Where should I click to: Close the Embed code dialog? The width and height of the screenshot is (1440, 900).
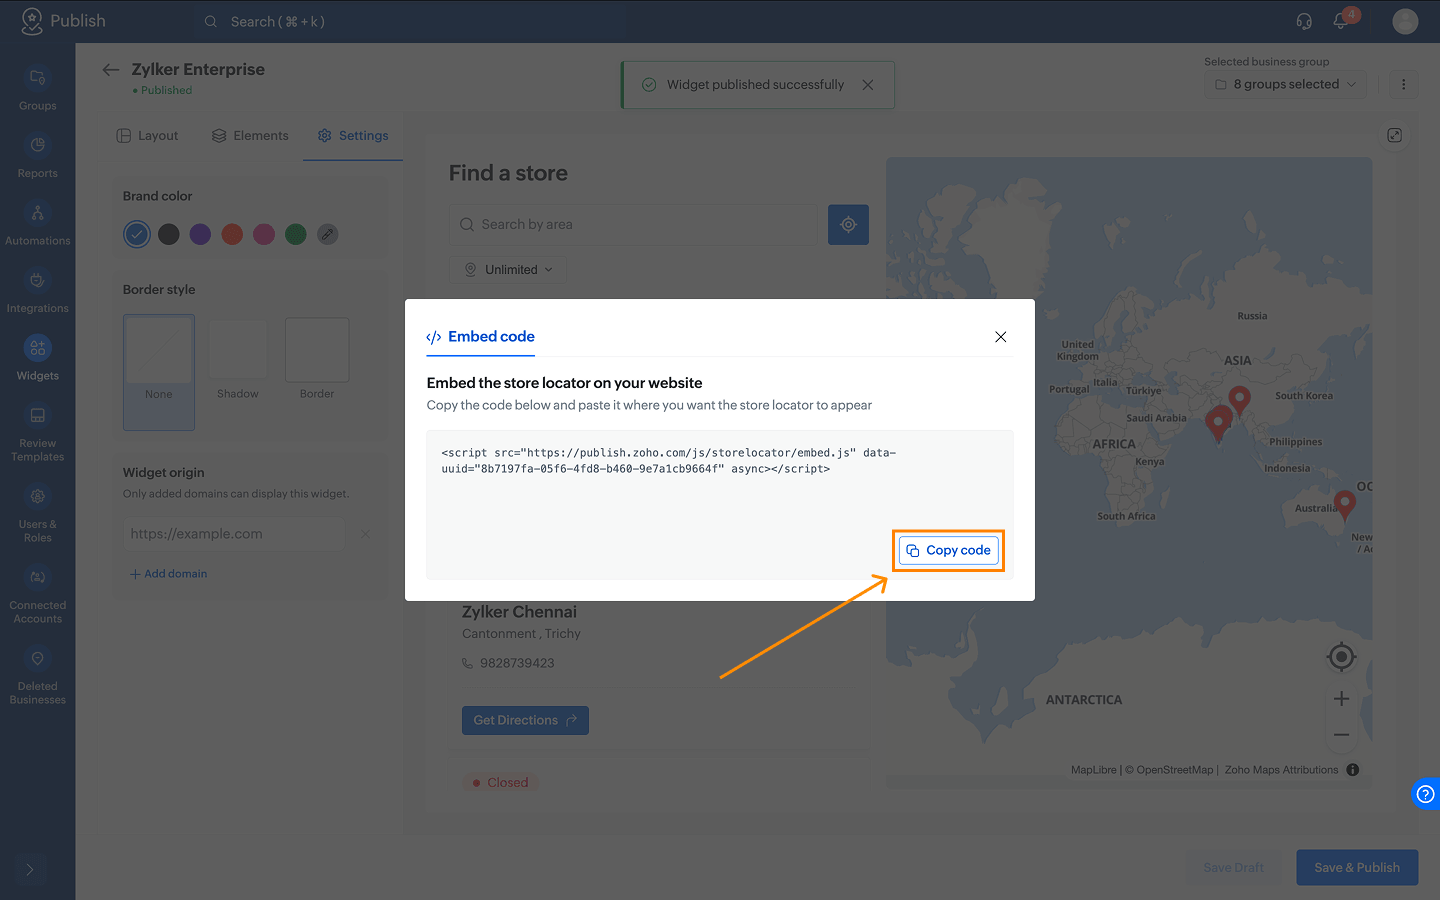tap(1001, 337)
